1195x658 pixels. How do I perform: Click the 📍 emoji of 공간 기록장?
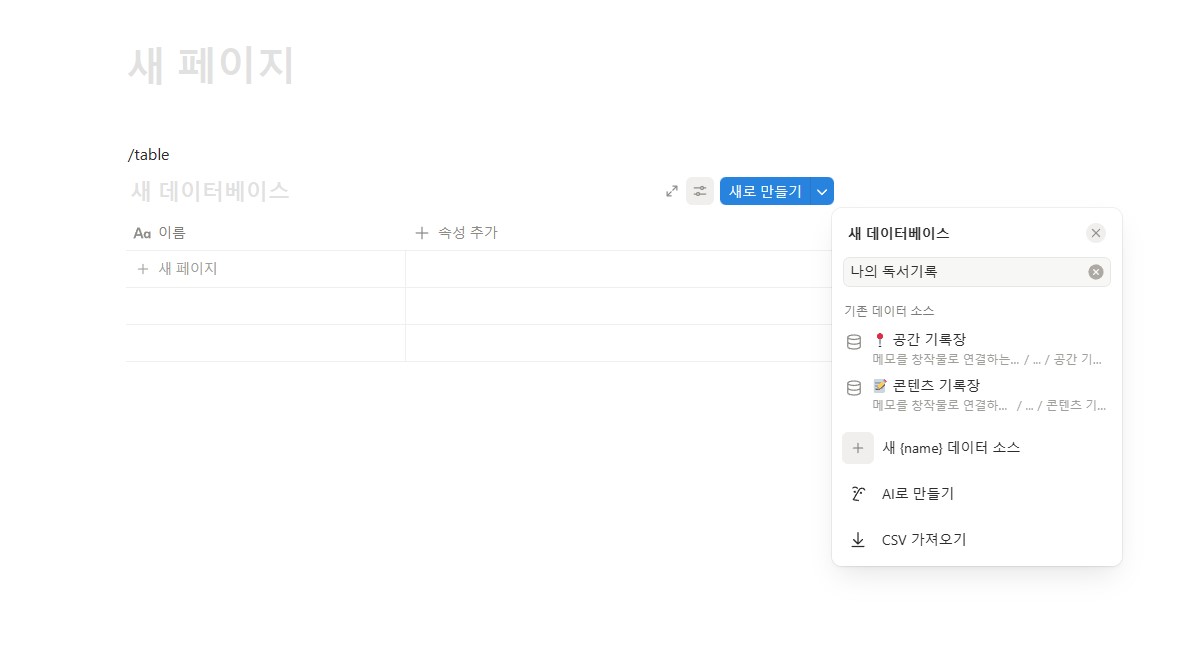tap(879, 339)
